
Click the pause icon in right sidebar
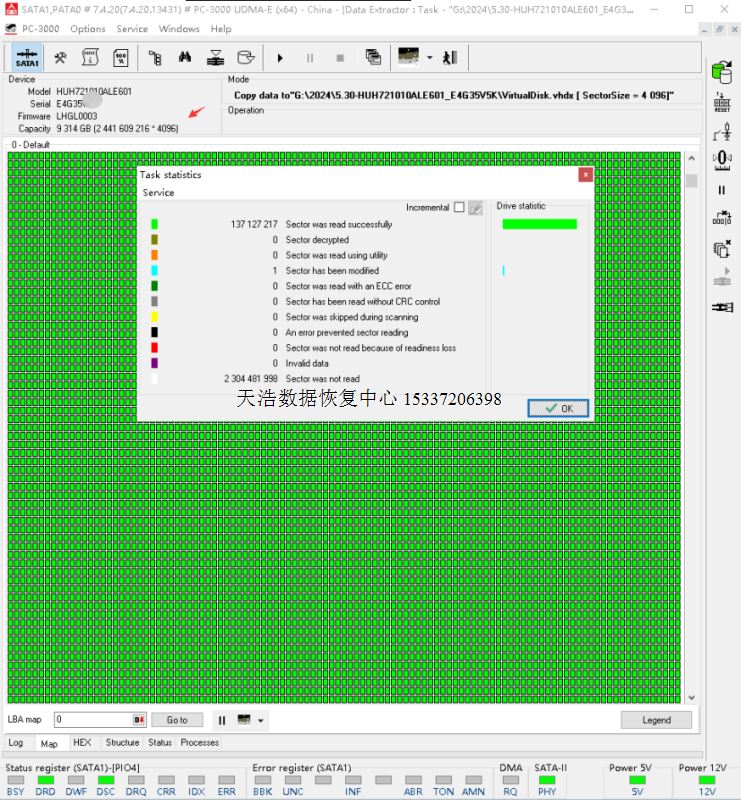(x=721, y=189)
